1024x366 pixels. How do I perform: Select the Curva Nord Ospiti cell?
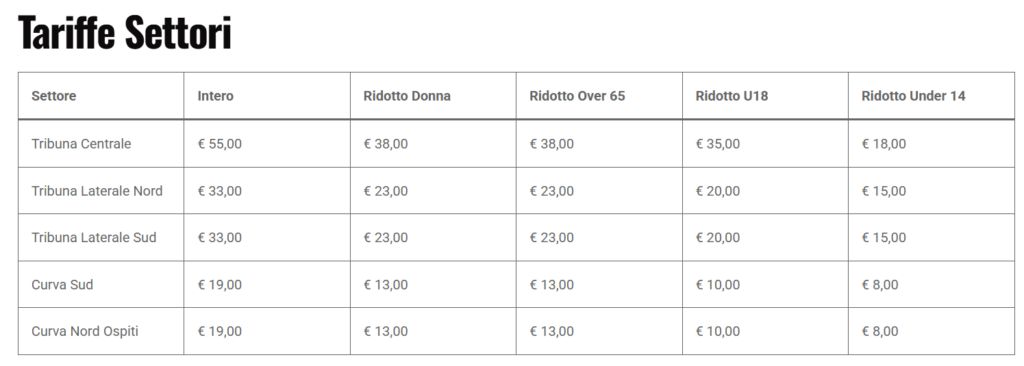85,331
